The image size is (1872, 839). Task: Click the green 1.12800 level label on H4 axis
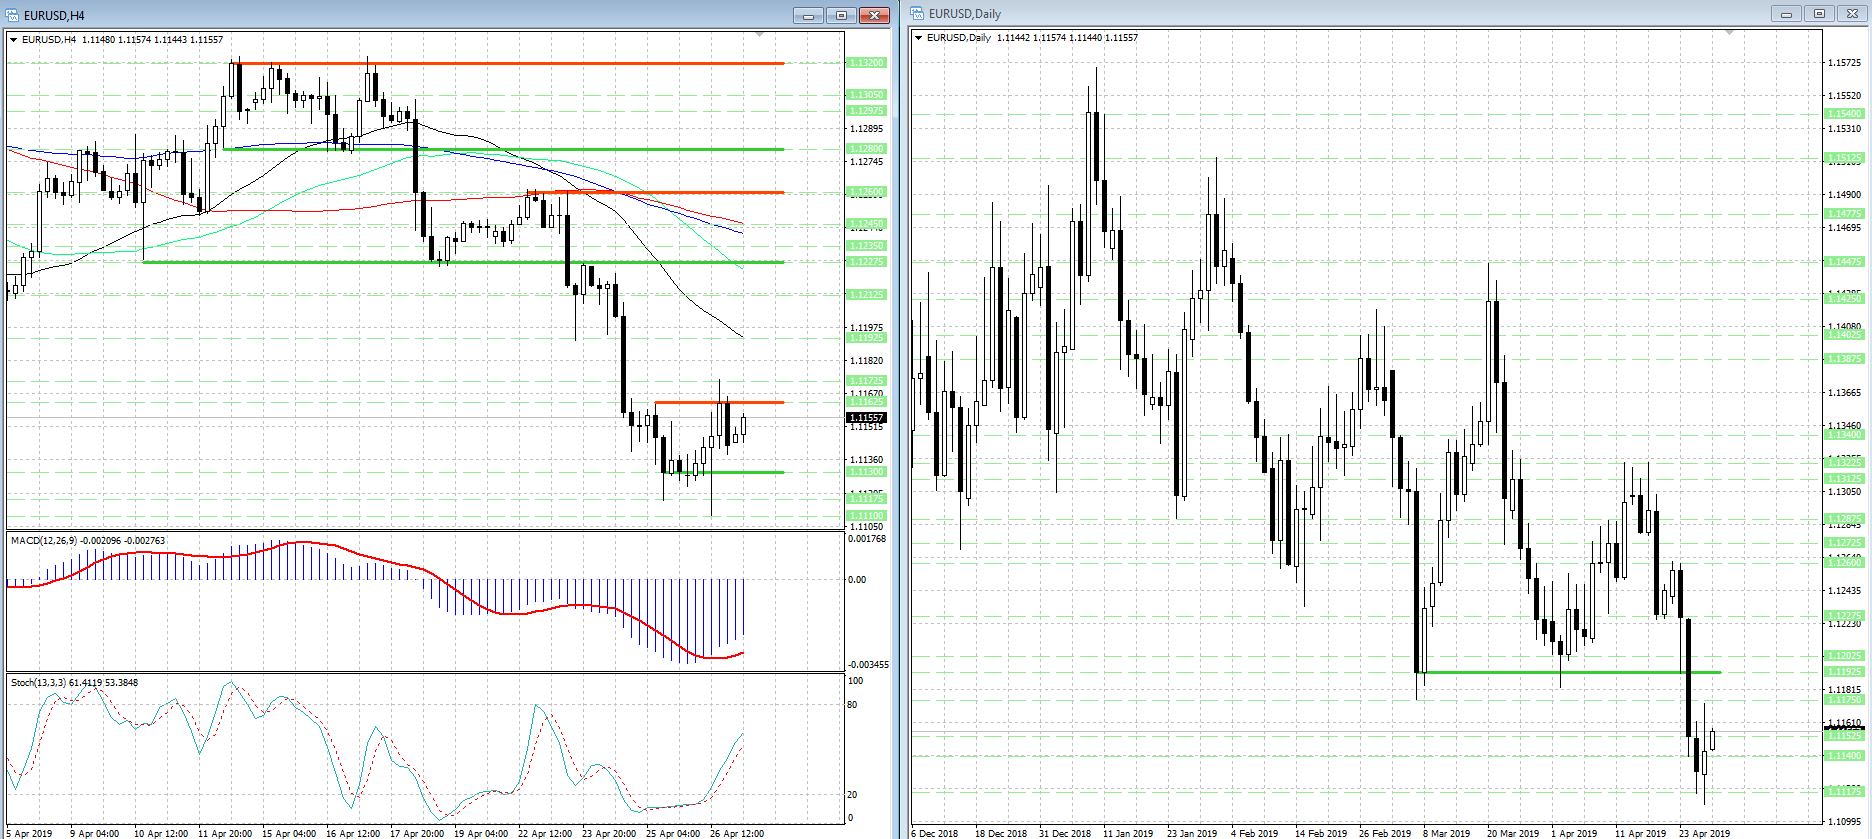pyautogui.click(x=866, y=149)
